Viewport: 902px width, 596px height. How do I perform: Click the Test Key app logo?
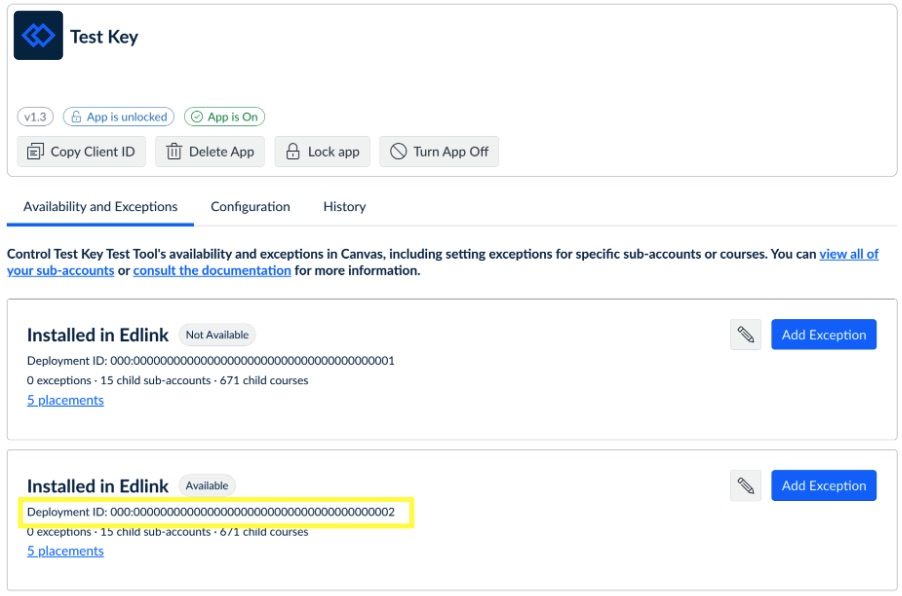click(39, 36)
